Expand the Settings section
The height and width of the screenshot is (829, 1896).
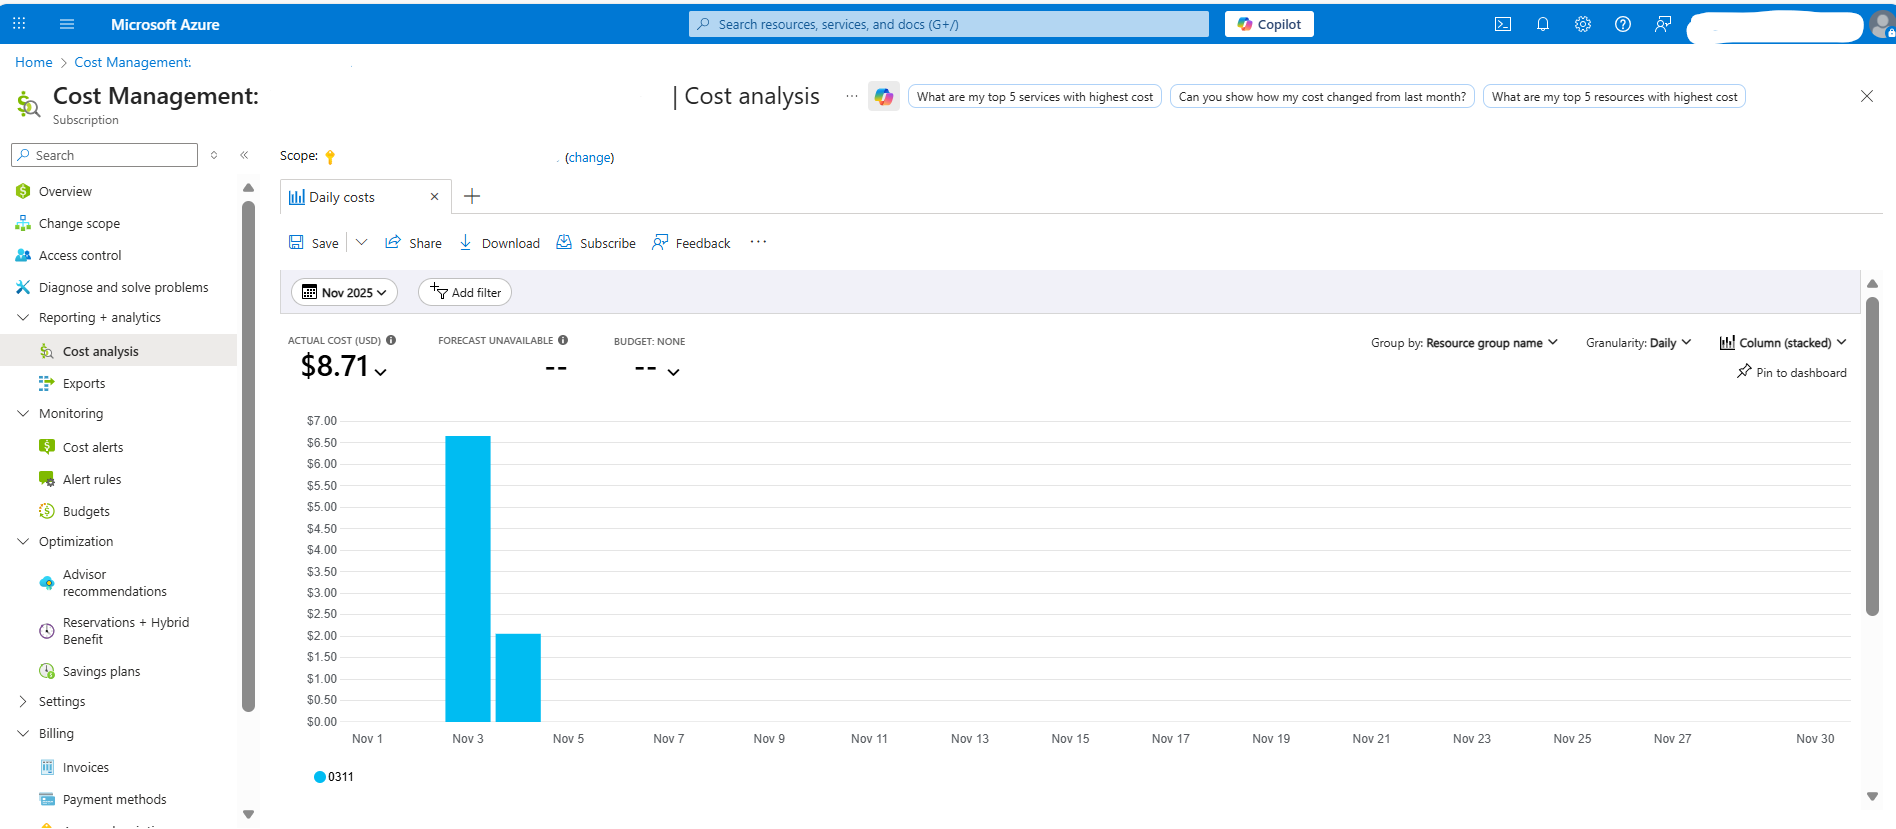(23, 701)
